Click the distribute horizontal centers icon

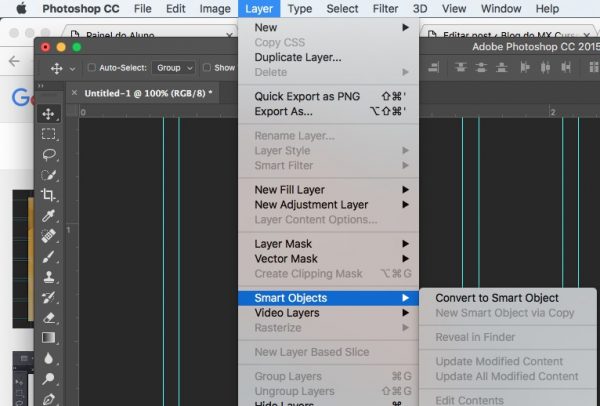(x=545, y=68)
